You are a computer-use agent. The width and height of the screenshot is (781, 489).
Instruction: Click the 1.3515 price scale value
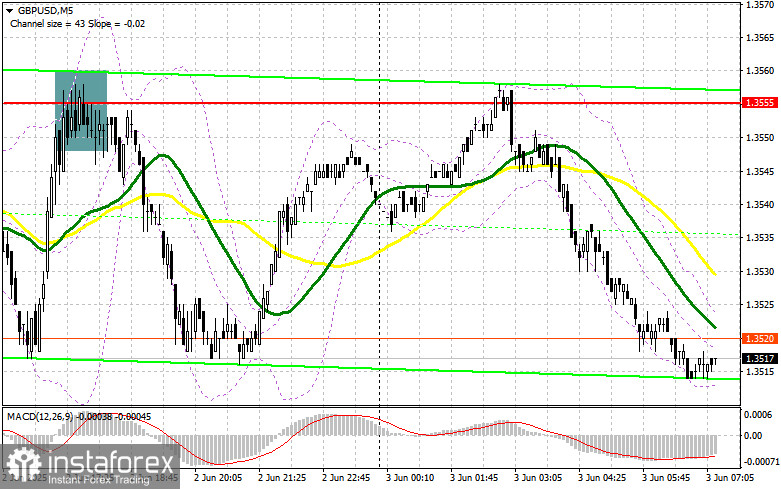(x=760, y=371)
